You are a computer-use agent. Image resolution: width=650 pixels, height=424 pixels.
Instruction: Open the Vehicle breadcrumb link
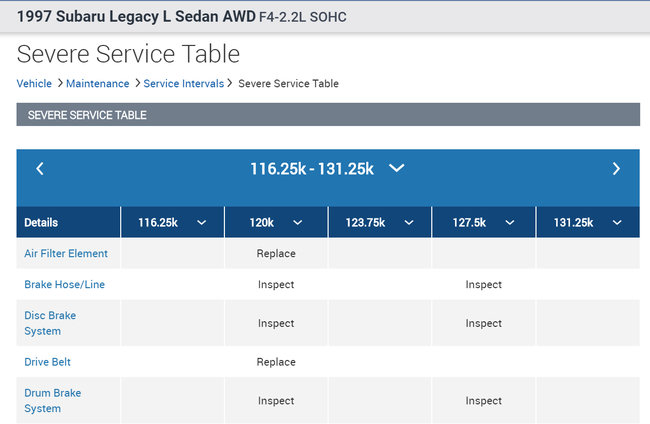pyautogui.click(x=34, y=84)
